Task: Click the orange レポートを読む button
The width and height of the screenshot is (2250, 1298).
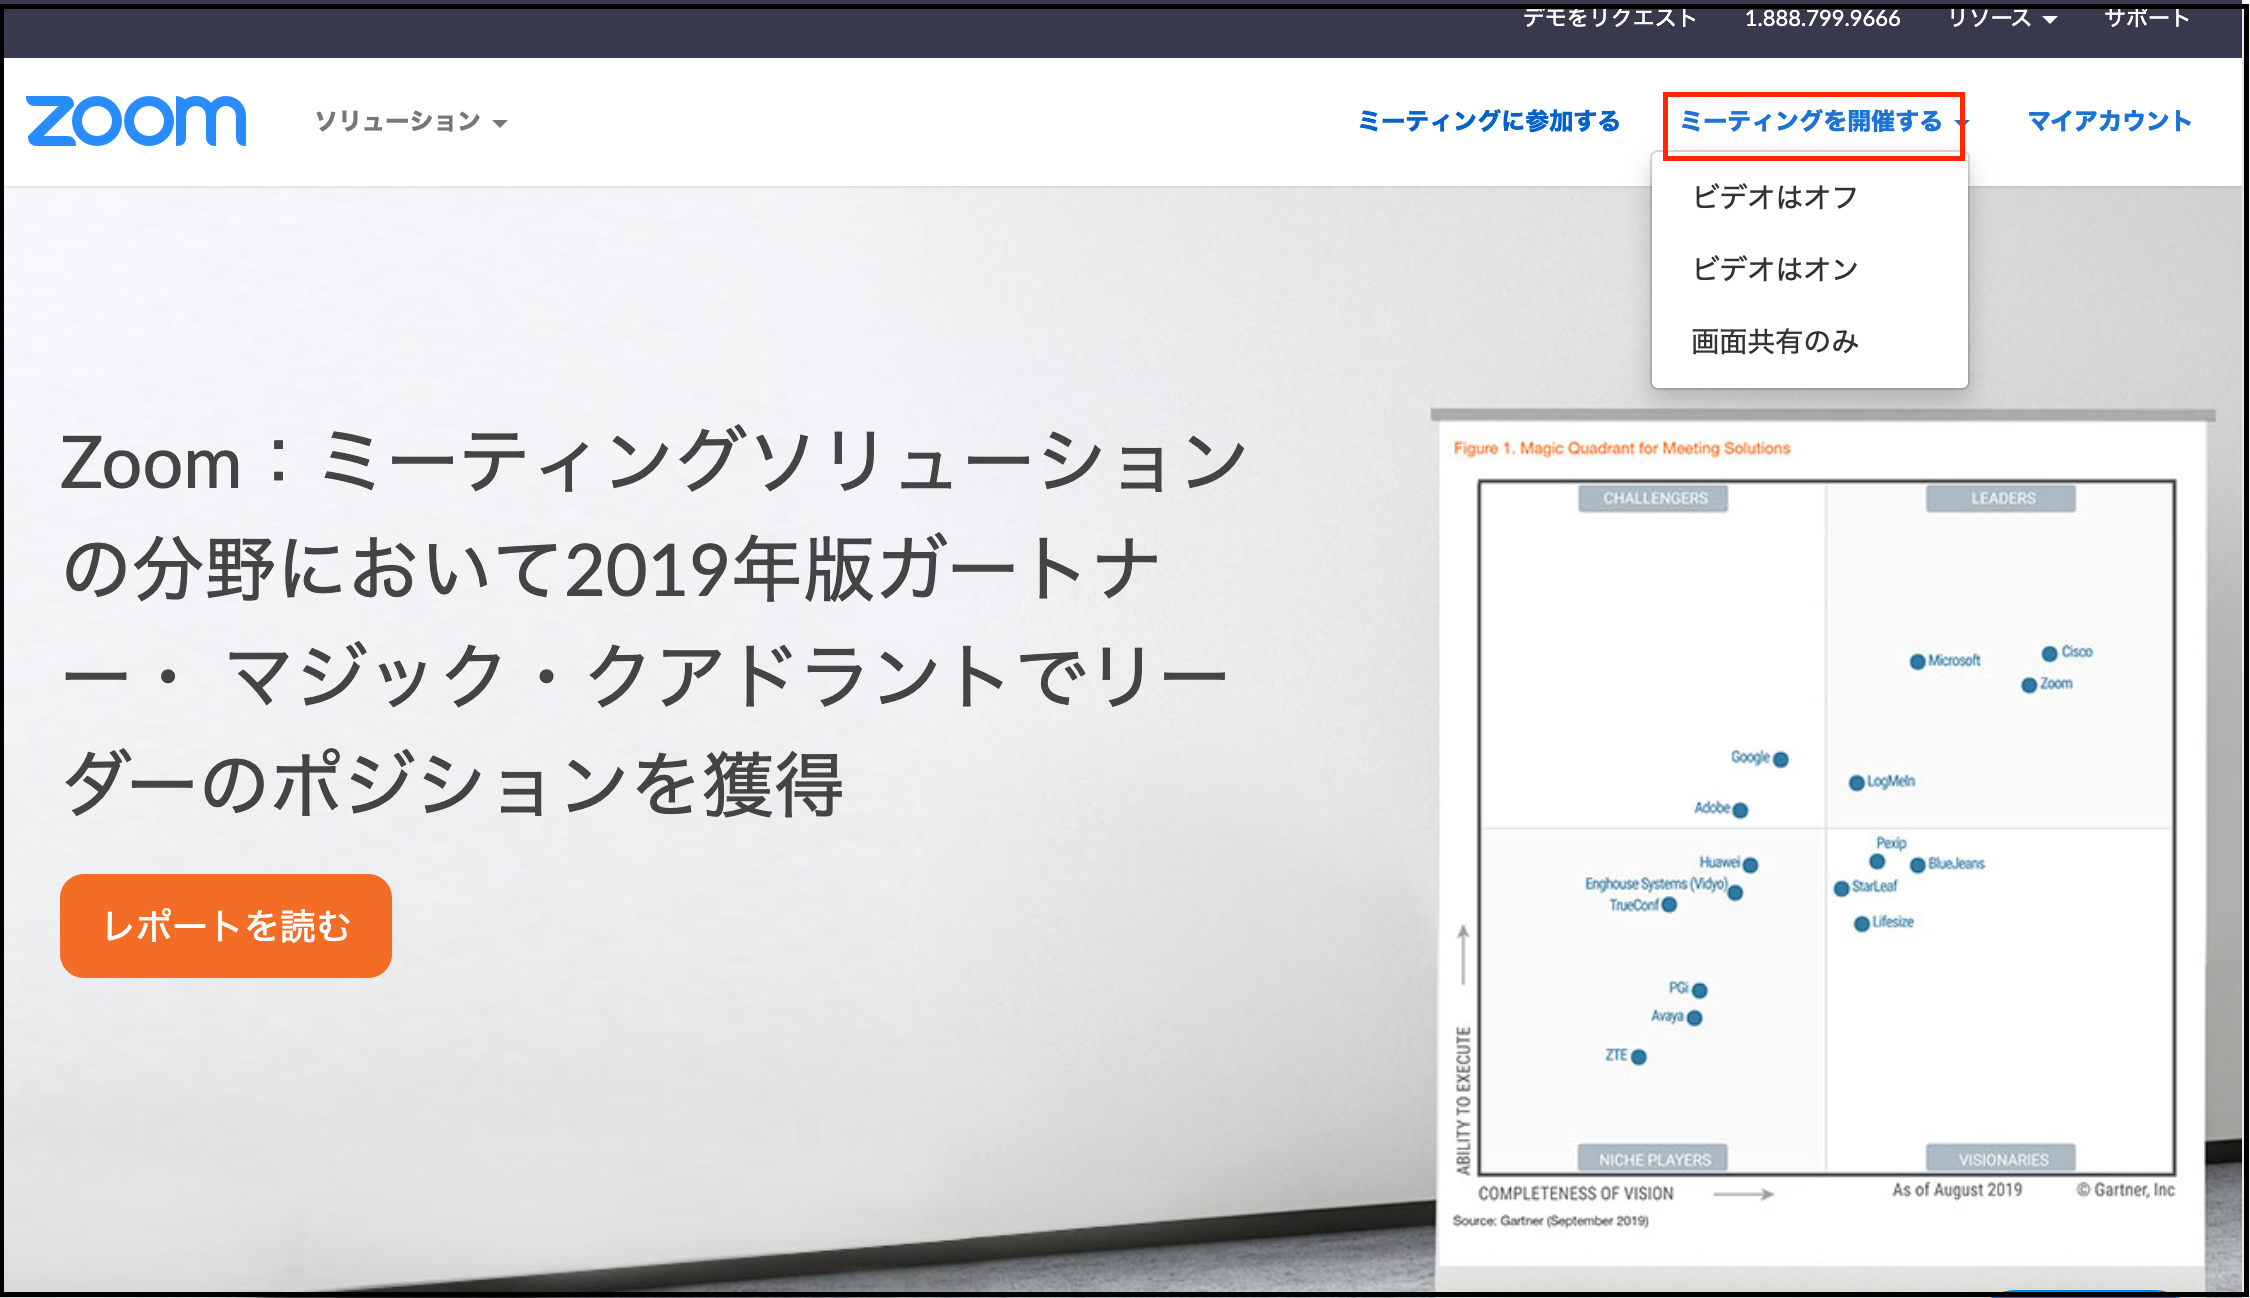Action: click(x=226, y=926)
